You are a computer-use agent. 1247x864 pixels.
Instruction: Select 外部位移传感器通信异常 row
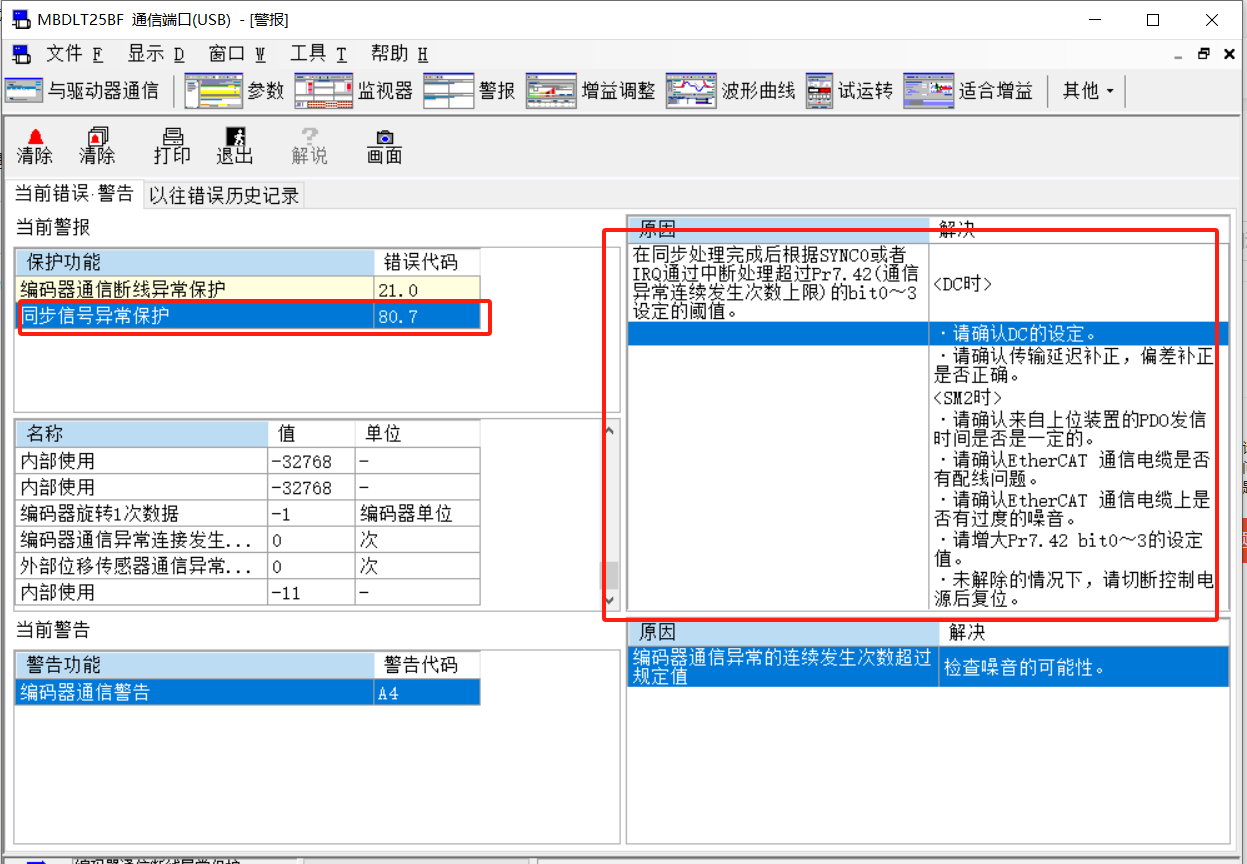click(247, 566)
